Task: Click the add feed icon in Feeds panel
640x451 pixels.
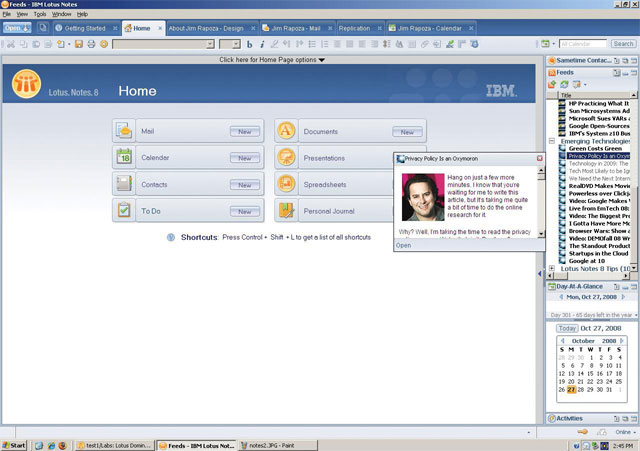Action: (x=552, y=84)
